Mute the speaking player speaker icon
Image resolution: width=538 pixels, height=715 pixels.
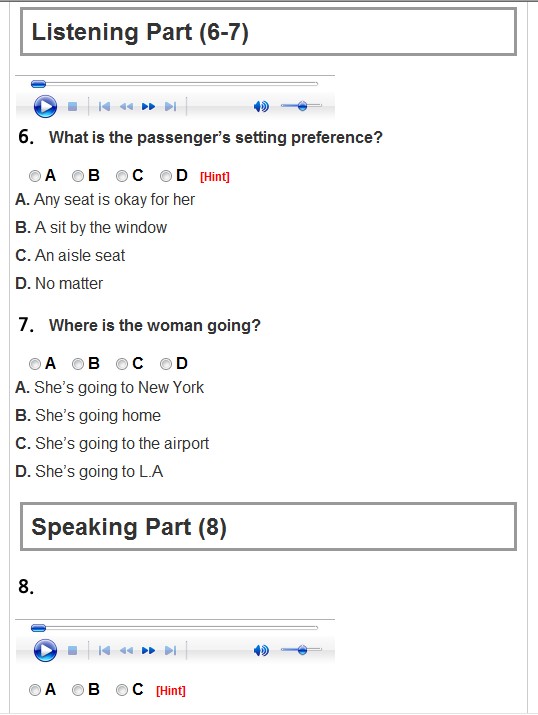(261, 650)
